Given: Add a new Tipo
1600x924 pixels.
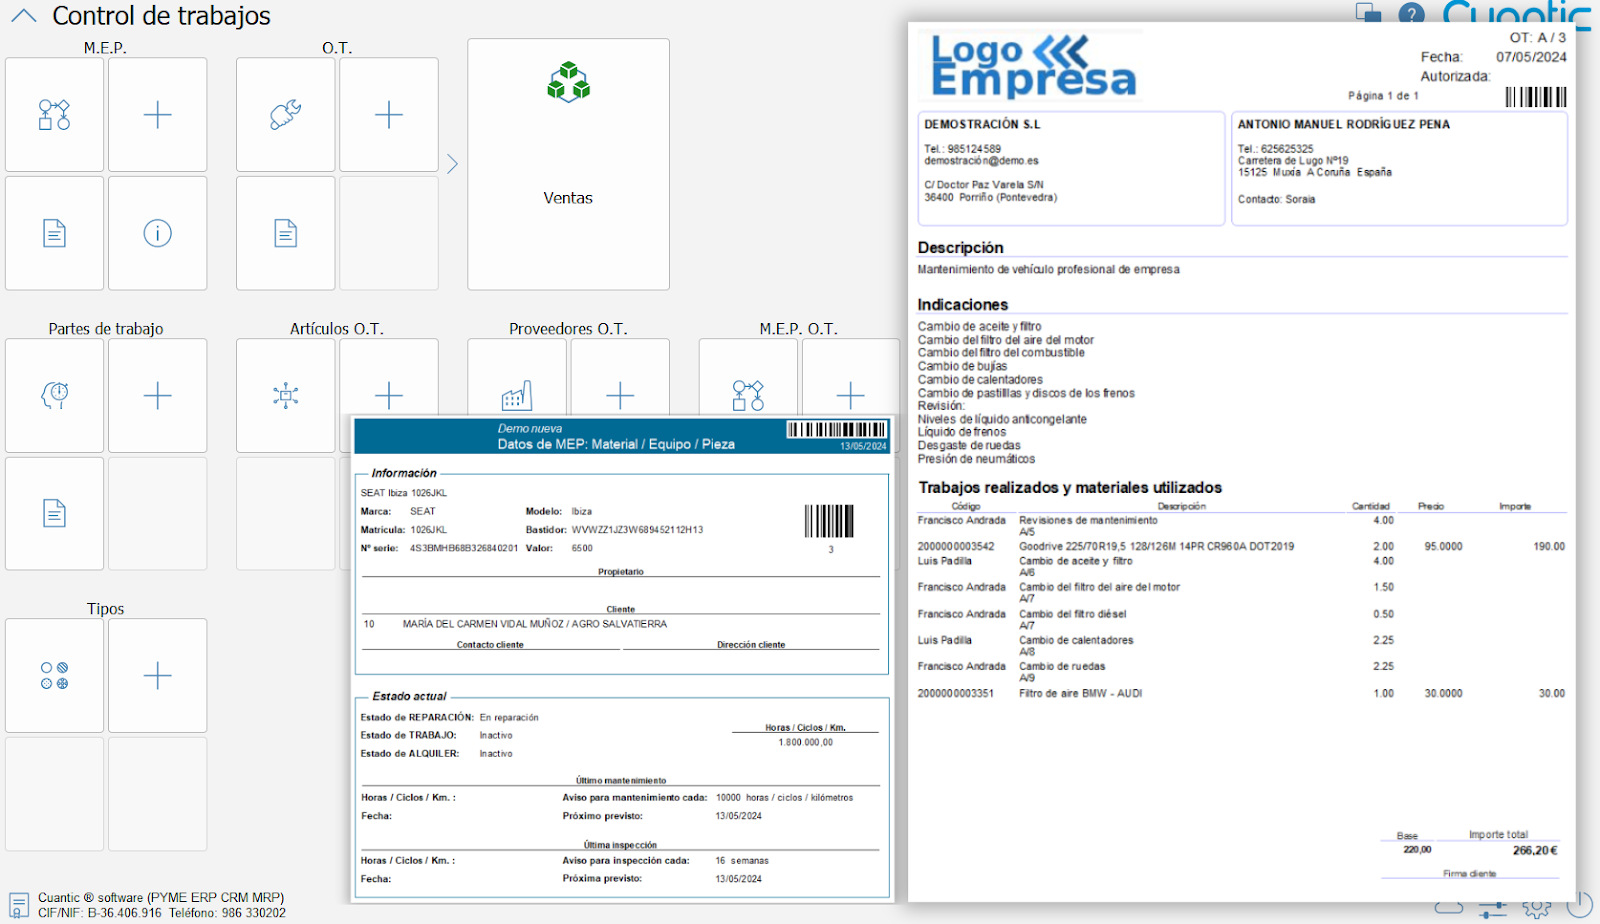Looking at the screenshot, I should pos(157,675).
